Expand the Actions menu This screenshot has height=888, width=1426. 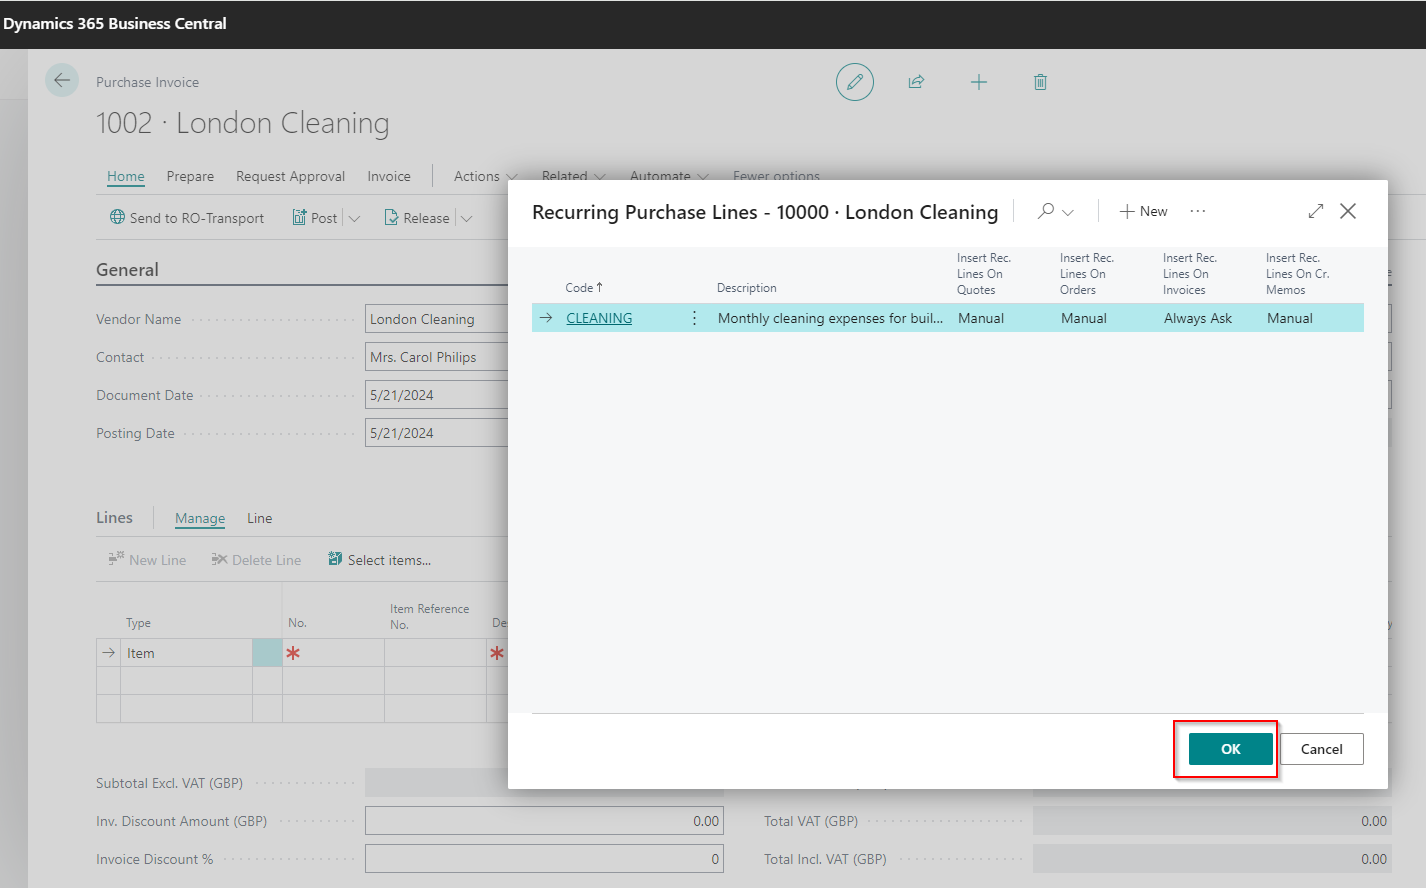tap(485, 176)
